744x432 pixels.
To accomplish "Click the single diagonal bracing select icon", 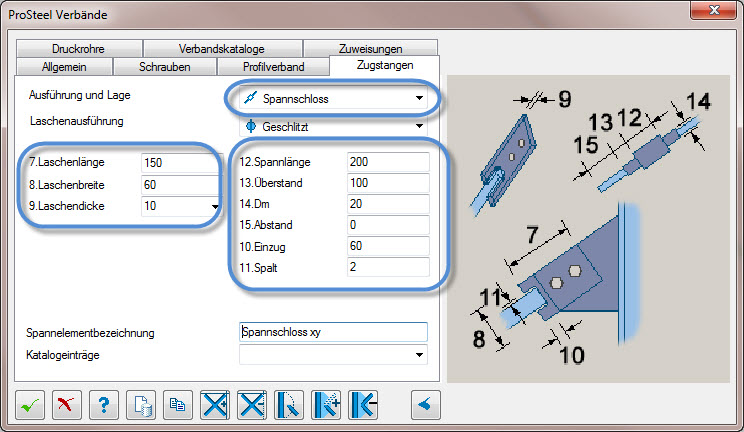I will (289, 405).
